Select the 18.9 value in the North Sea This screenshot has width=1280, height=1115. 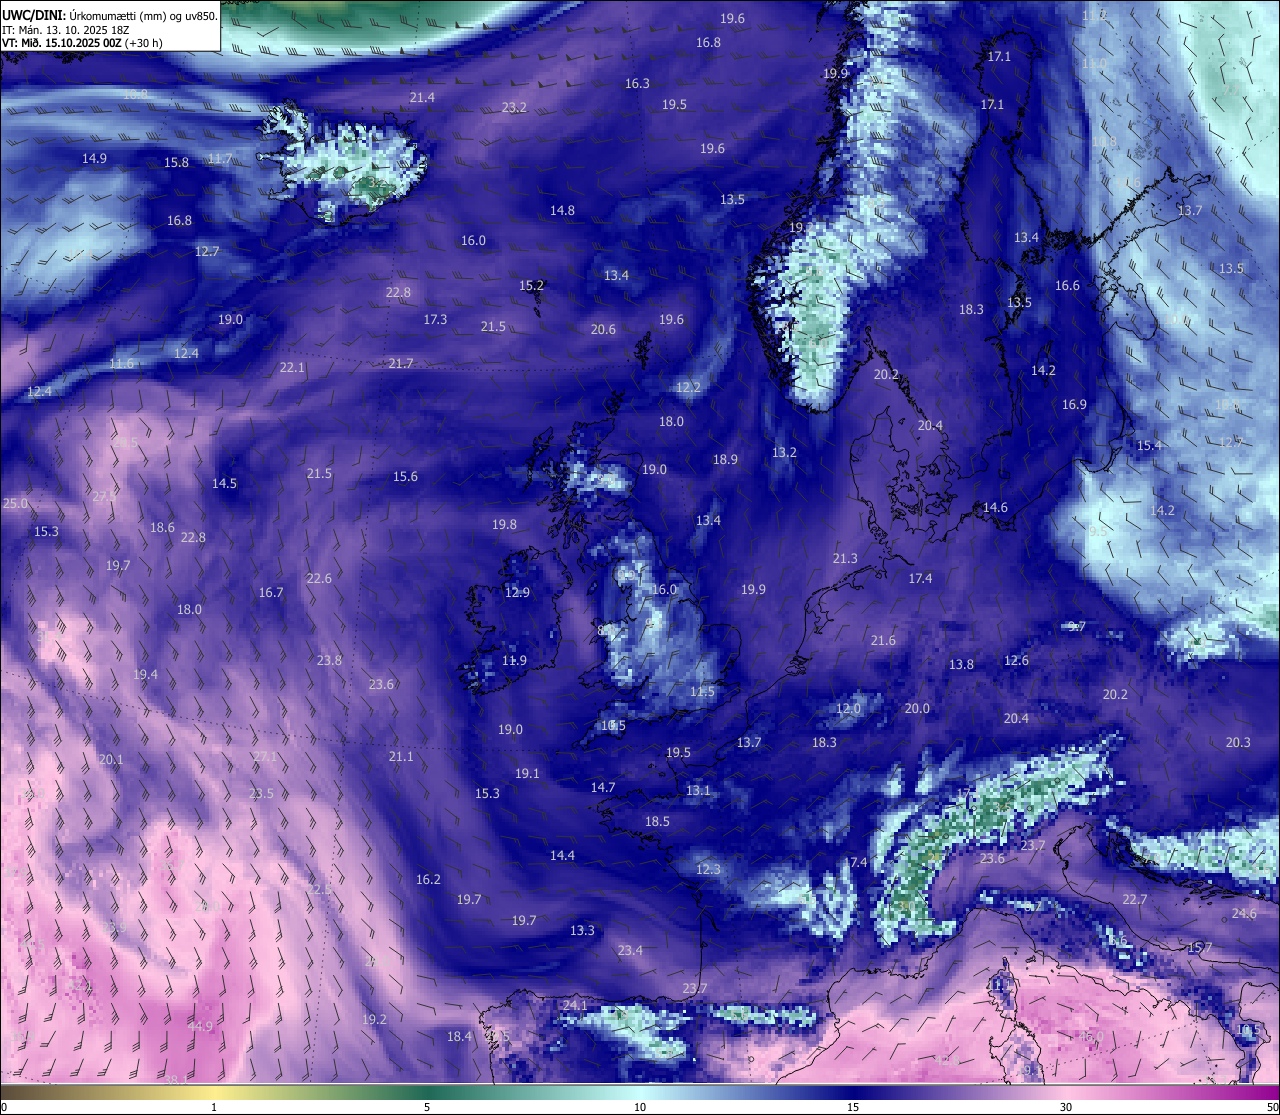(x=725, y=459)
